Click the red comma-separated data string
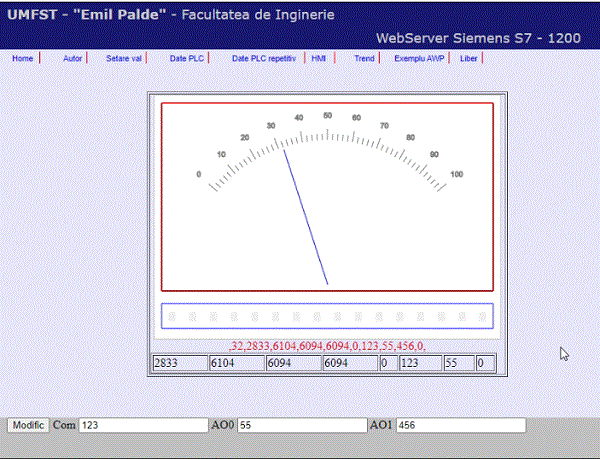Image resolution: width=600 pixels, height=459 pixels. point(327,345)
